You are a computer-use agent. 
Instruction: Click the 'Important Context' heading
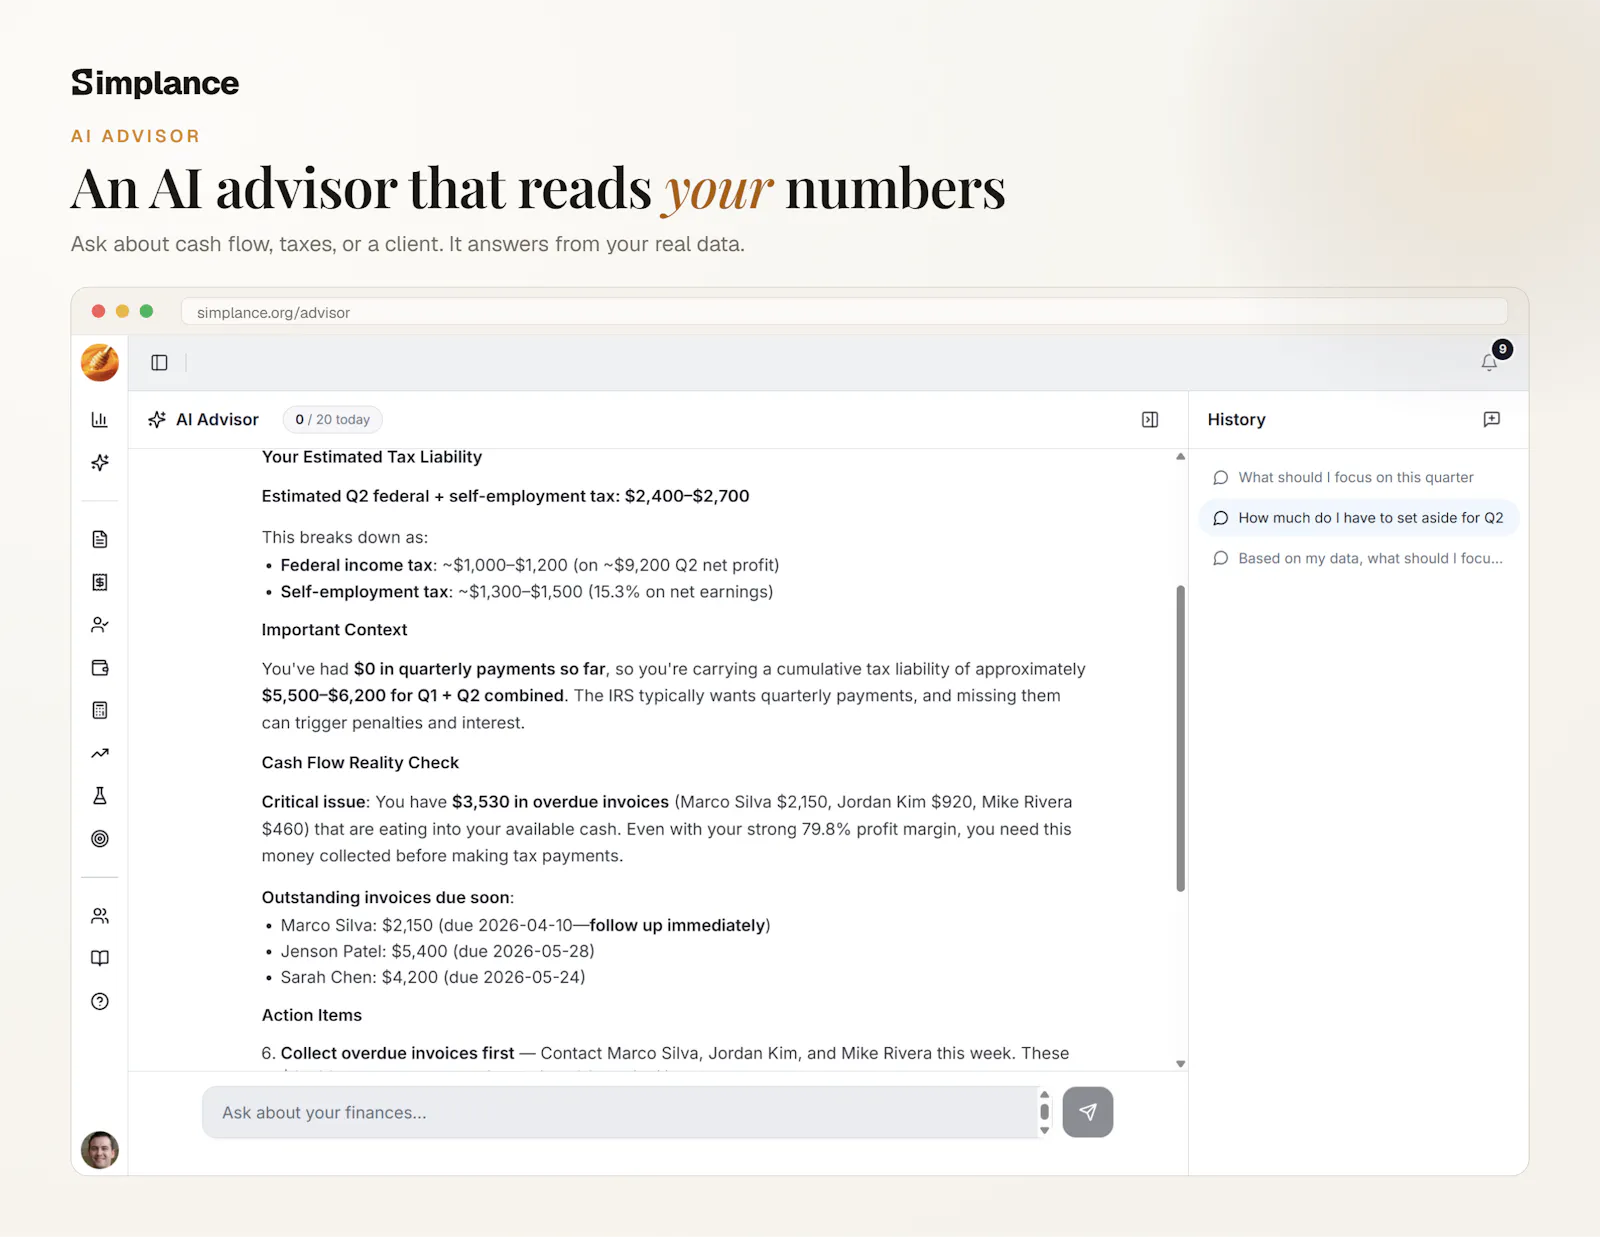pos(334,630)
